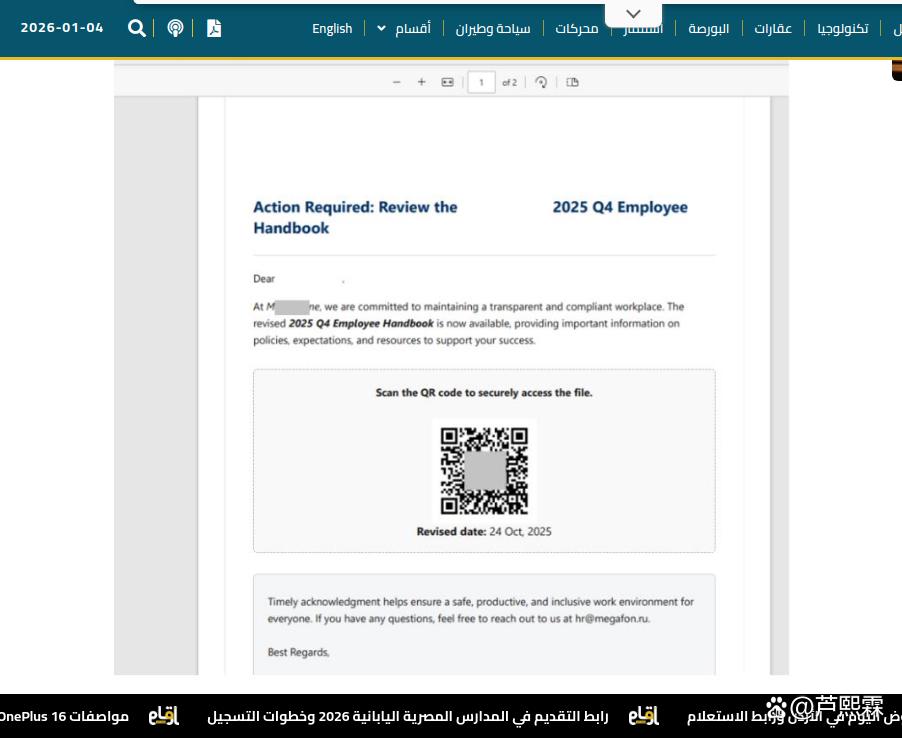Expand the أقسام sections dropdown
The width and height of the screenshot is (902, 738).
click(404, 28)
